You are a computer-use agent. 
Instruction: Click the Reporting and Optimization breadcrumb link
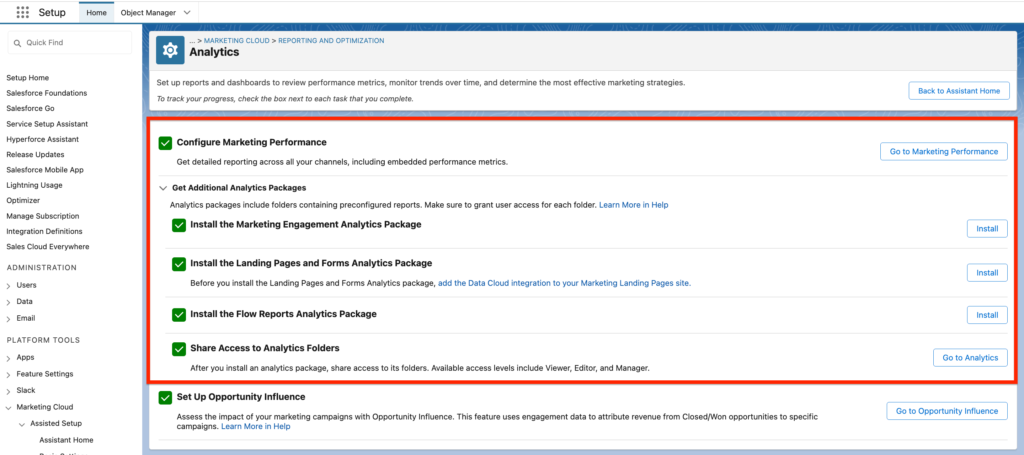[331, 40]
